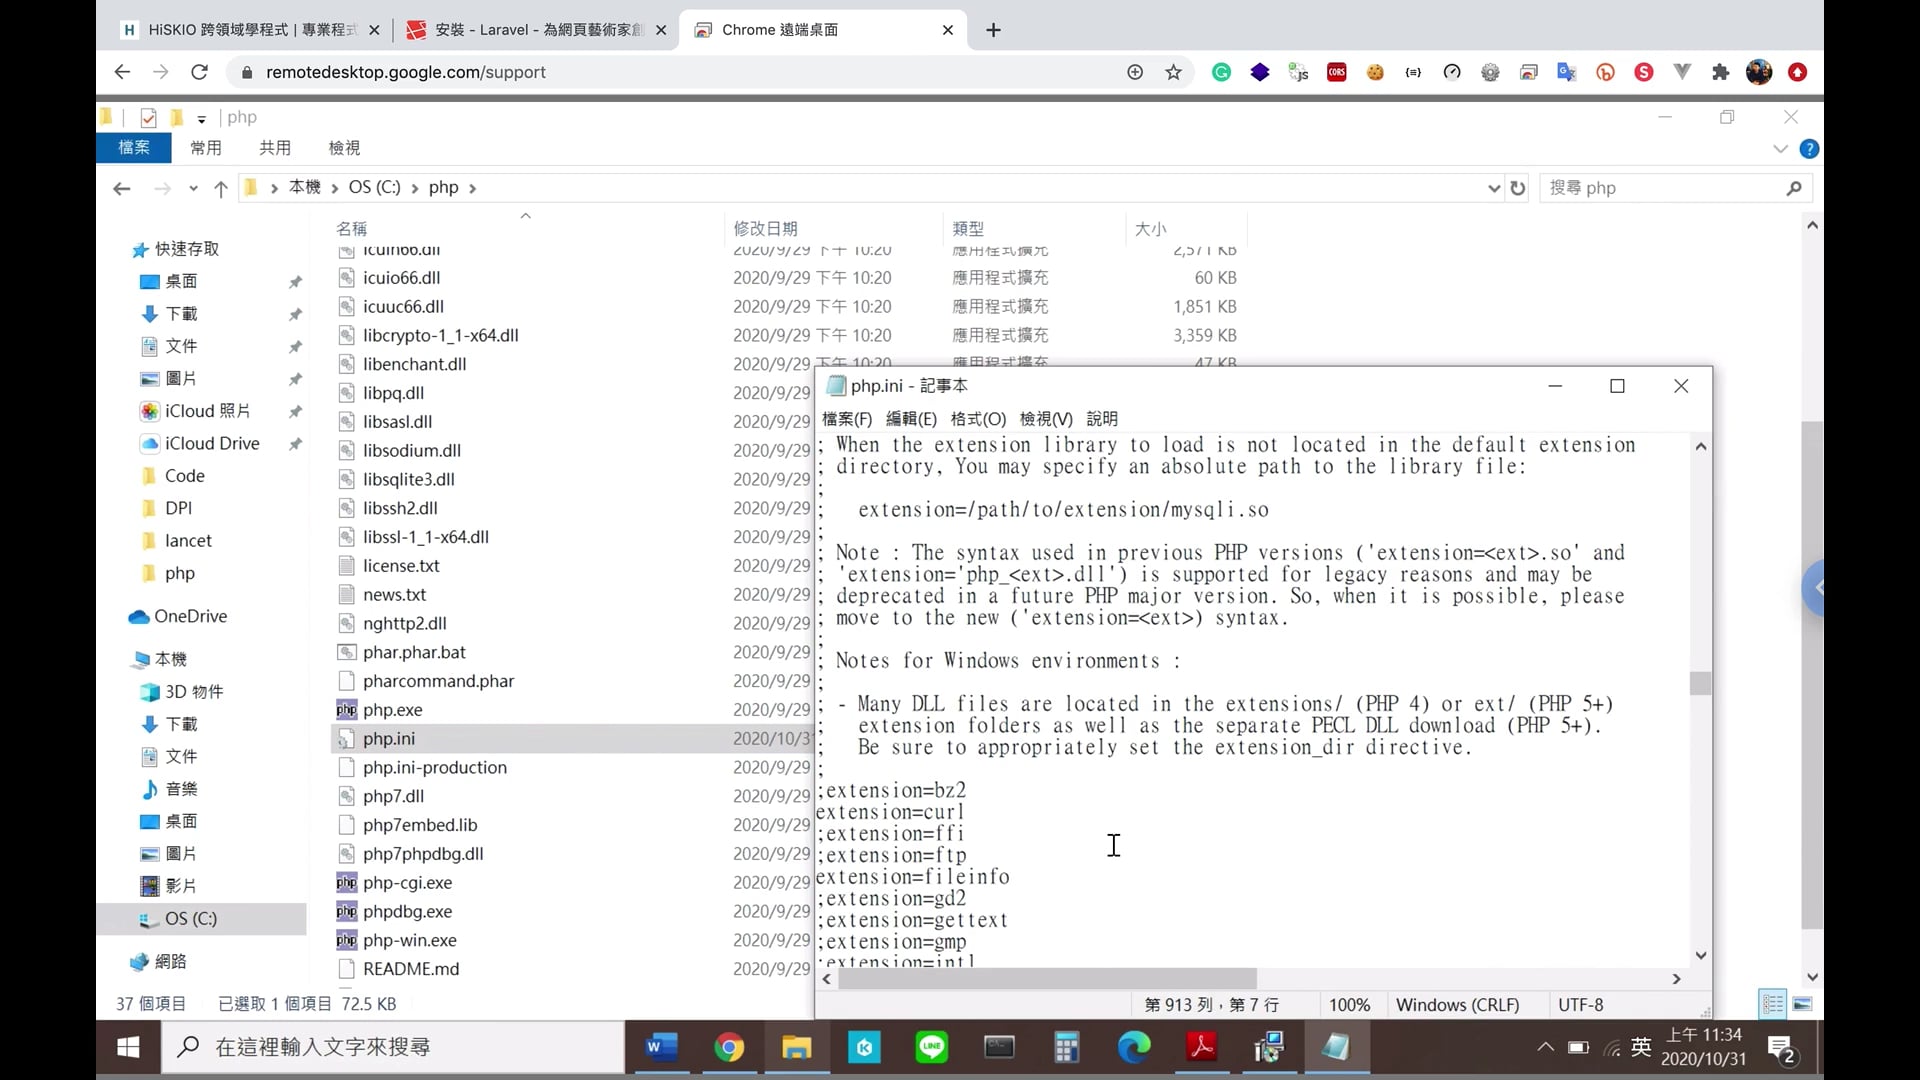Refresh the php folder listing
1920x1080 pixels.
tap(1518, 188)
